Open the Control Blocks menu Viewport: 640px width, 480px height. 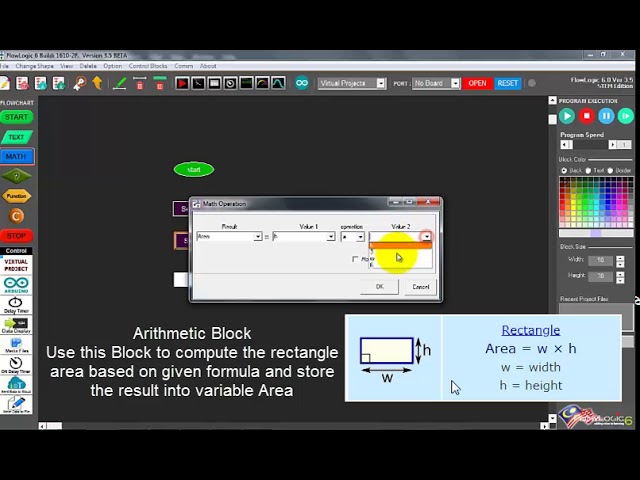(x=148, y=66)
